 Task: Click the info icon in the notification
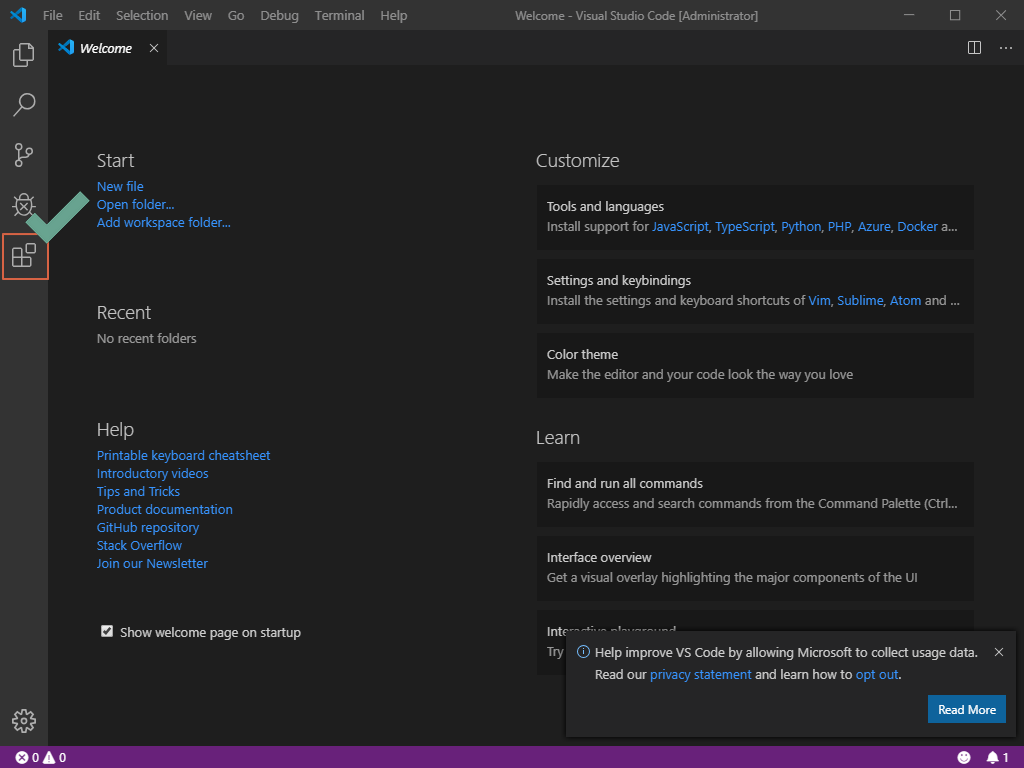tap(583, 652)
